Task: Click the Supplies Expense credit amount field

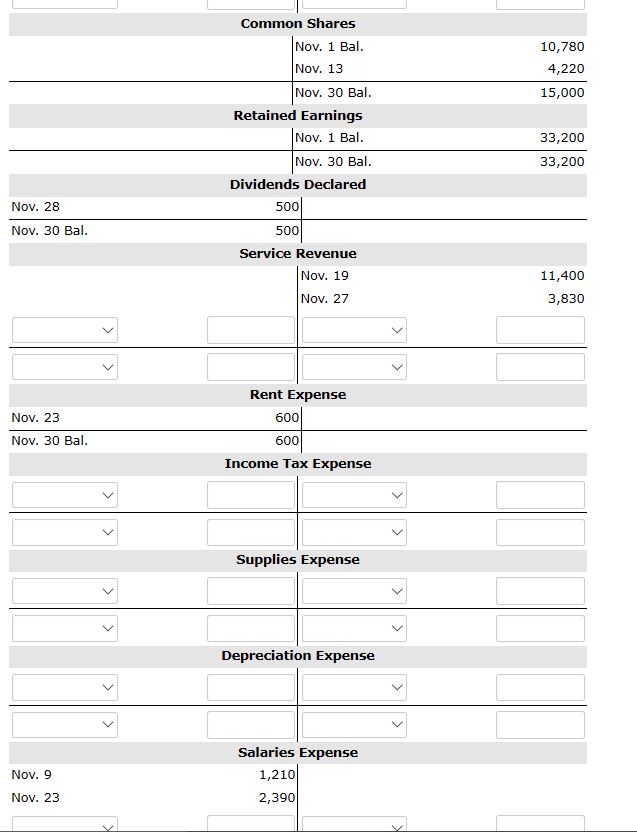Action: pos(540,591)
